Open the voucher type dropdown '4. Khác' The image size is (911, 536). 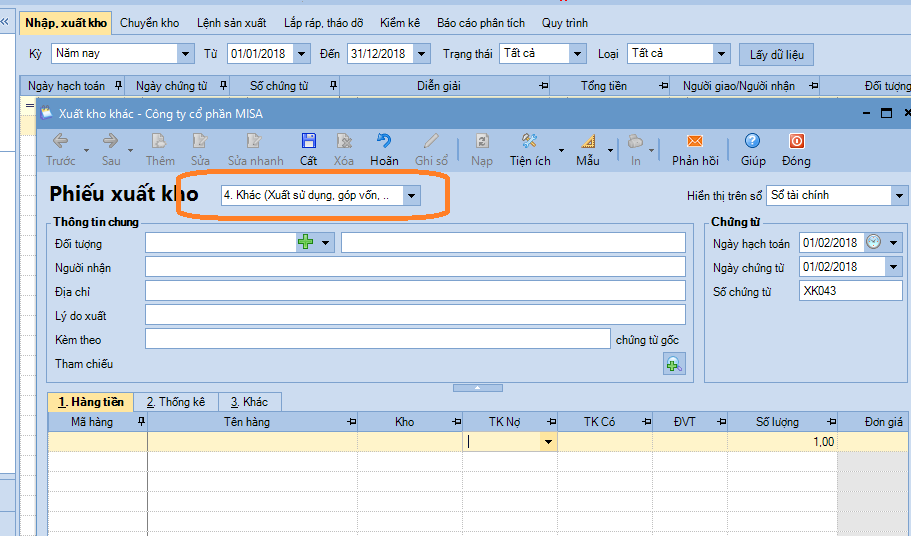[411, 196]
